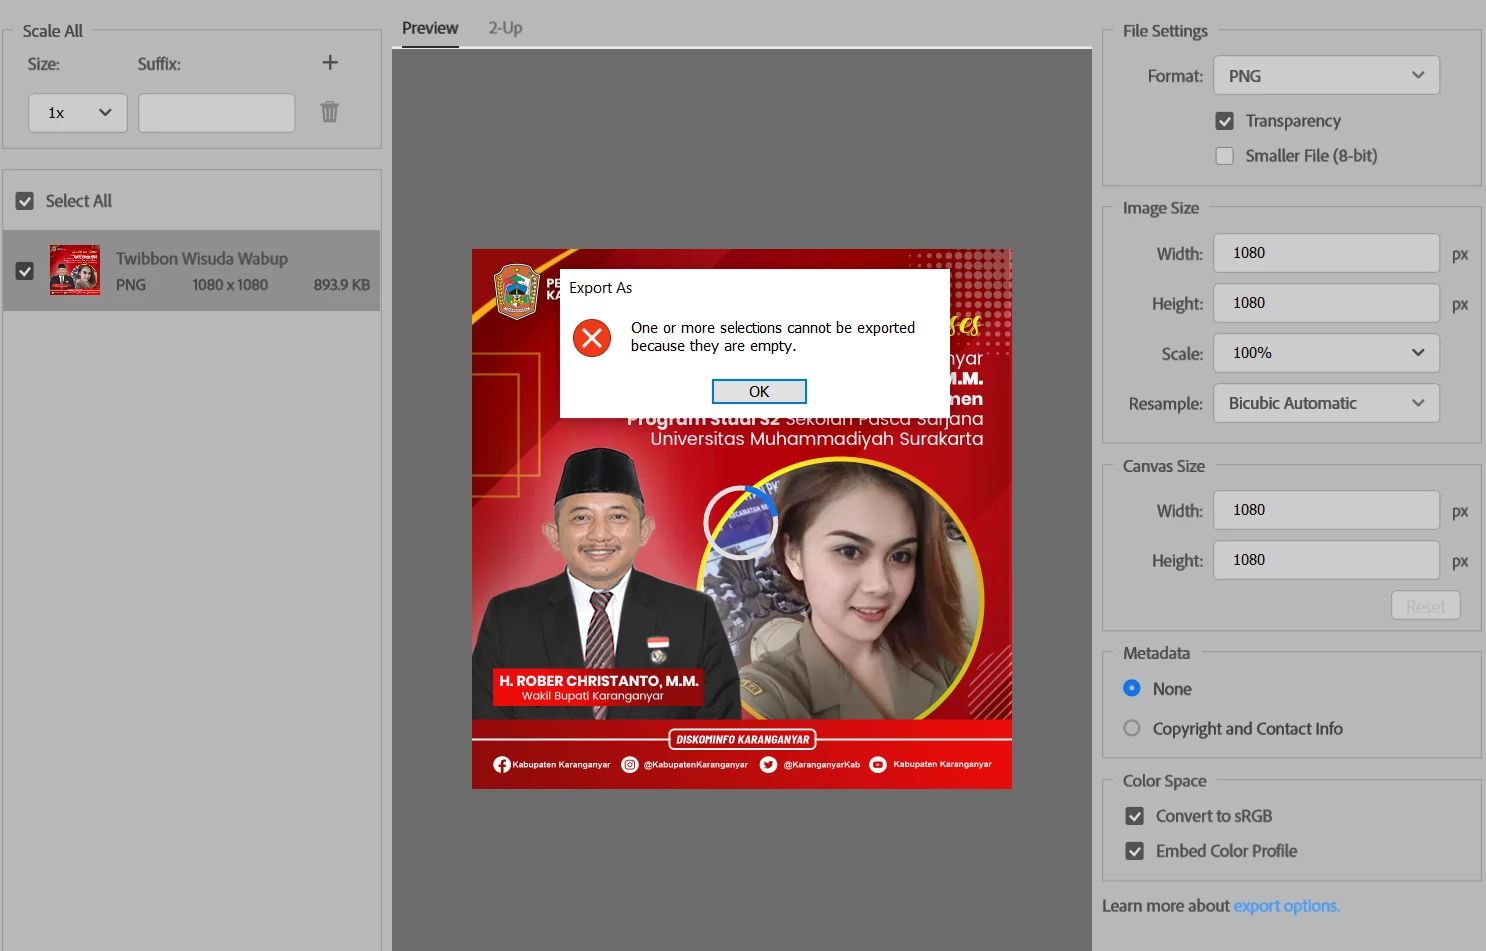Enable Smaller File (8-bit) option
The width and height of the screenshot is (1486, 951).
1224,156
